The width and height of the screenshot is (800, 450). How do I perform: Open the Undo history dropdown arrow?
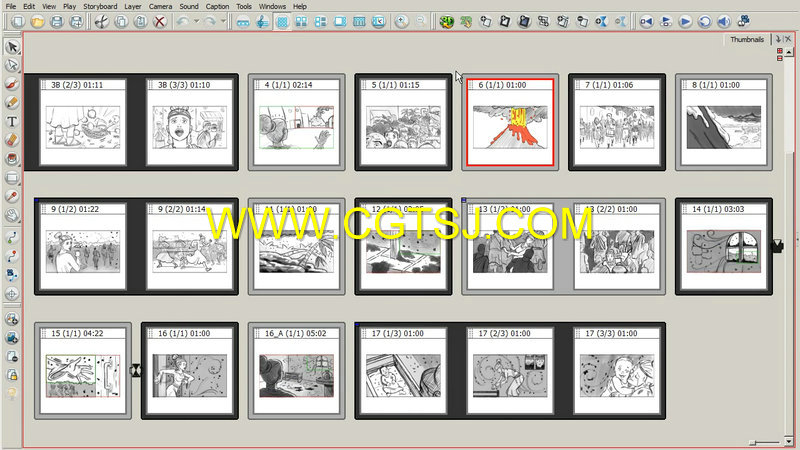(196, 21)
